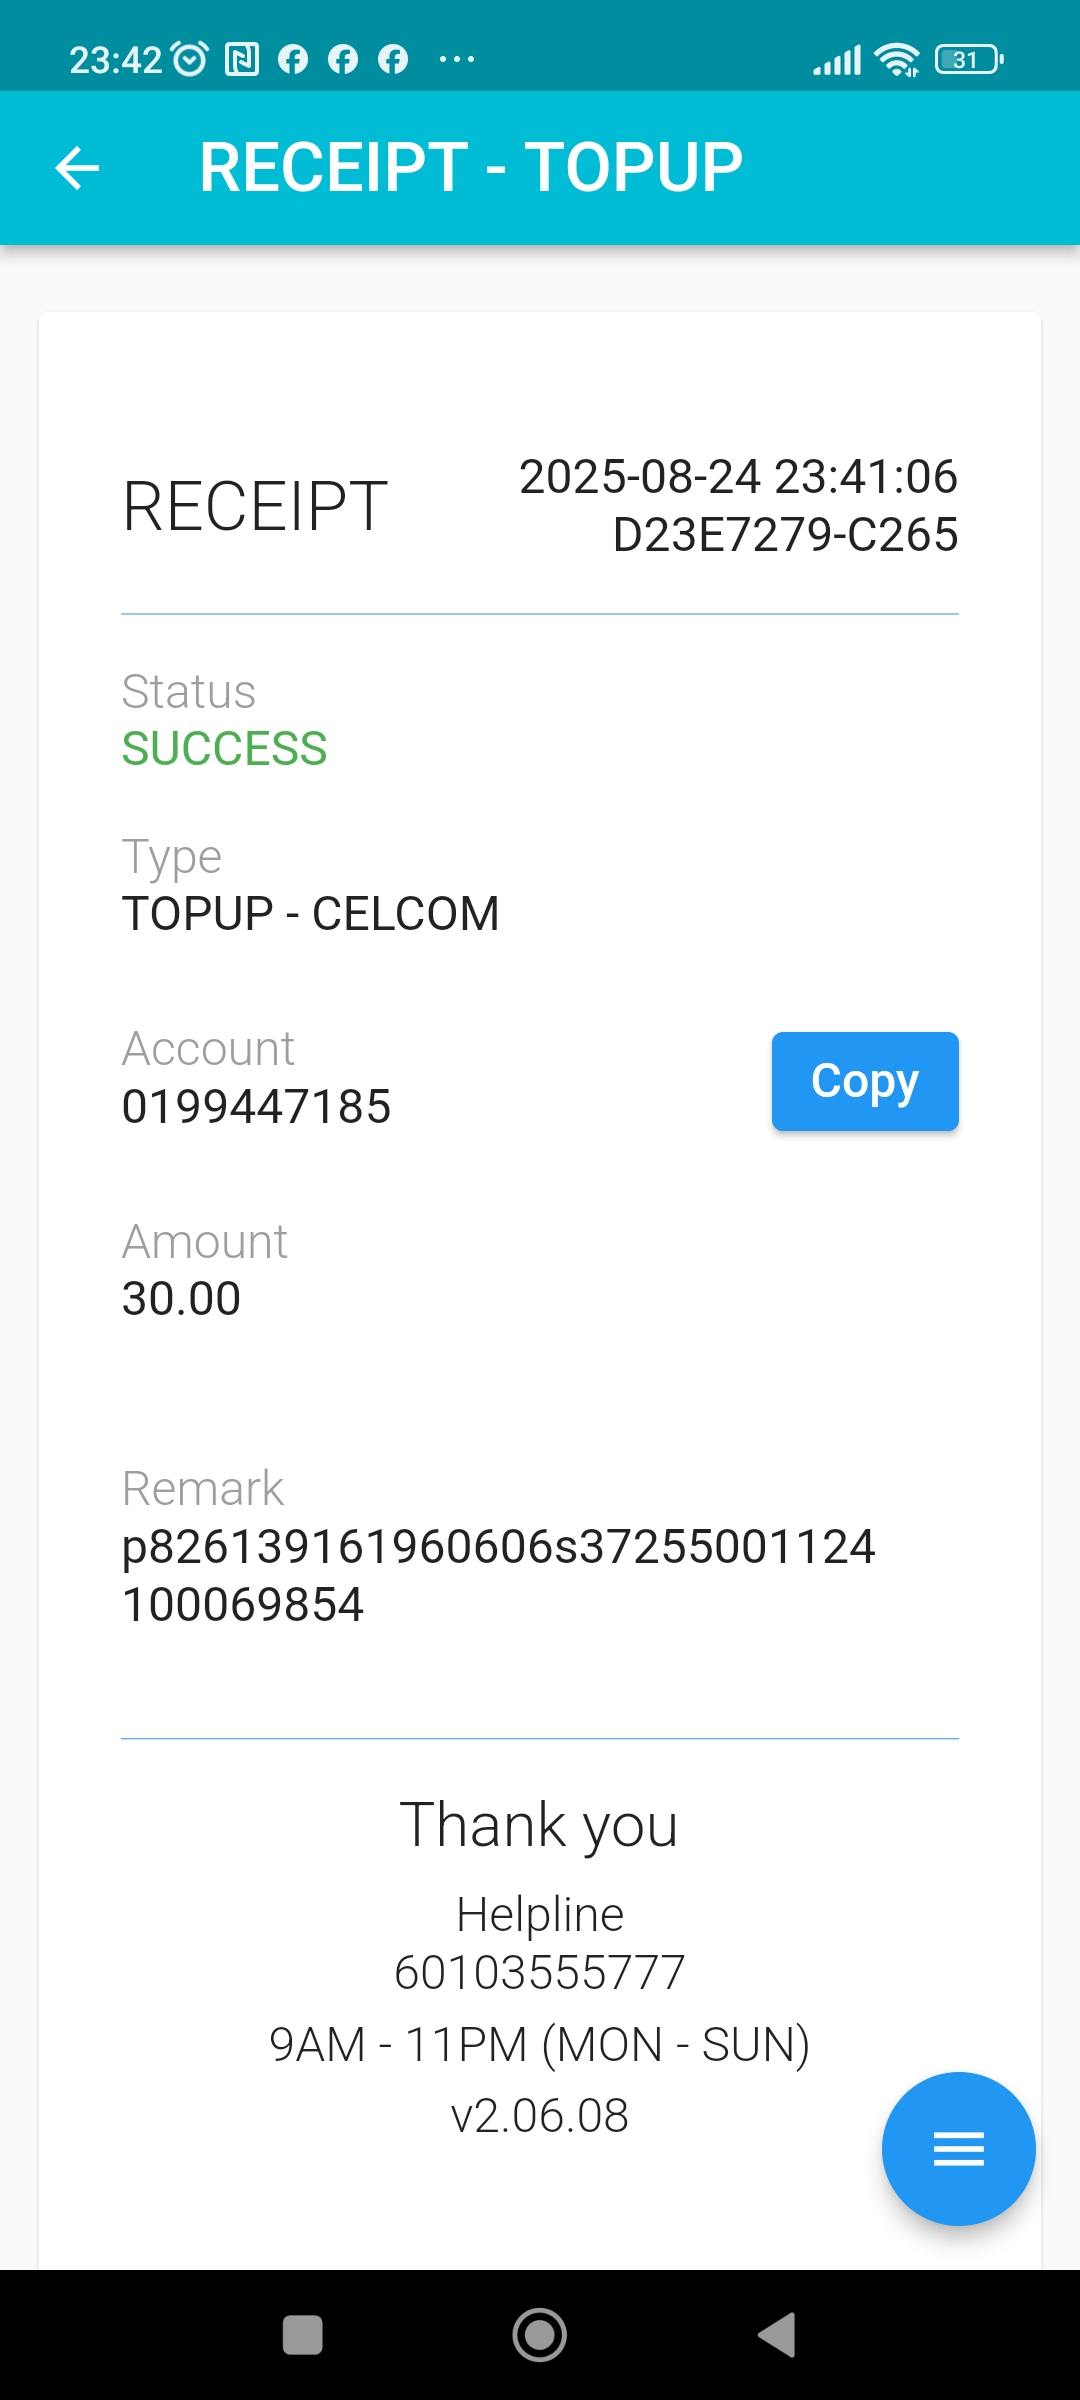Tap the amount value 30.00
The height and width of the screenshot is (2400, 1080).
(x=181, y=1299)
